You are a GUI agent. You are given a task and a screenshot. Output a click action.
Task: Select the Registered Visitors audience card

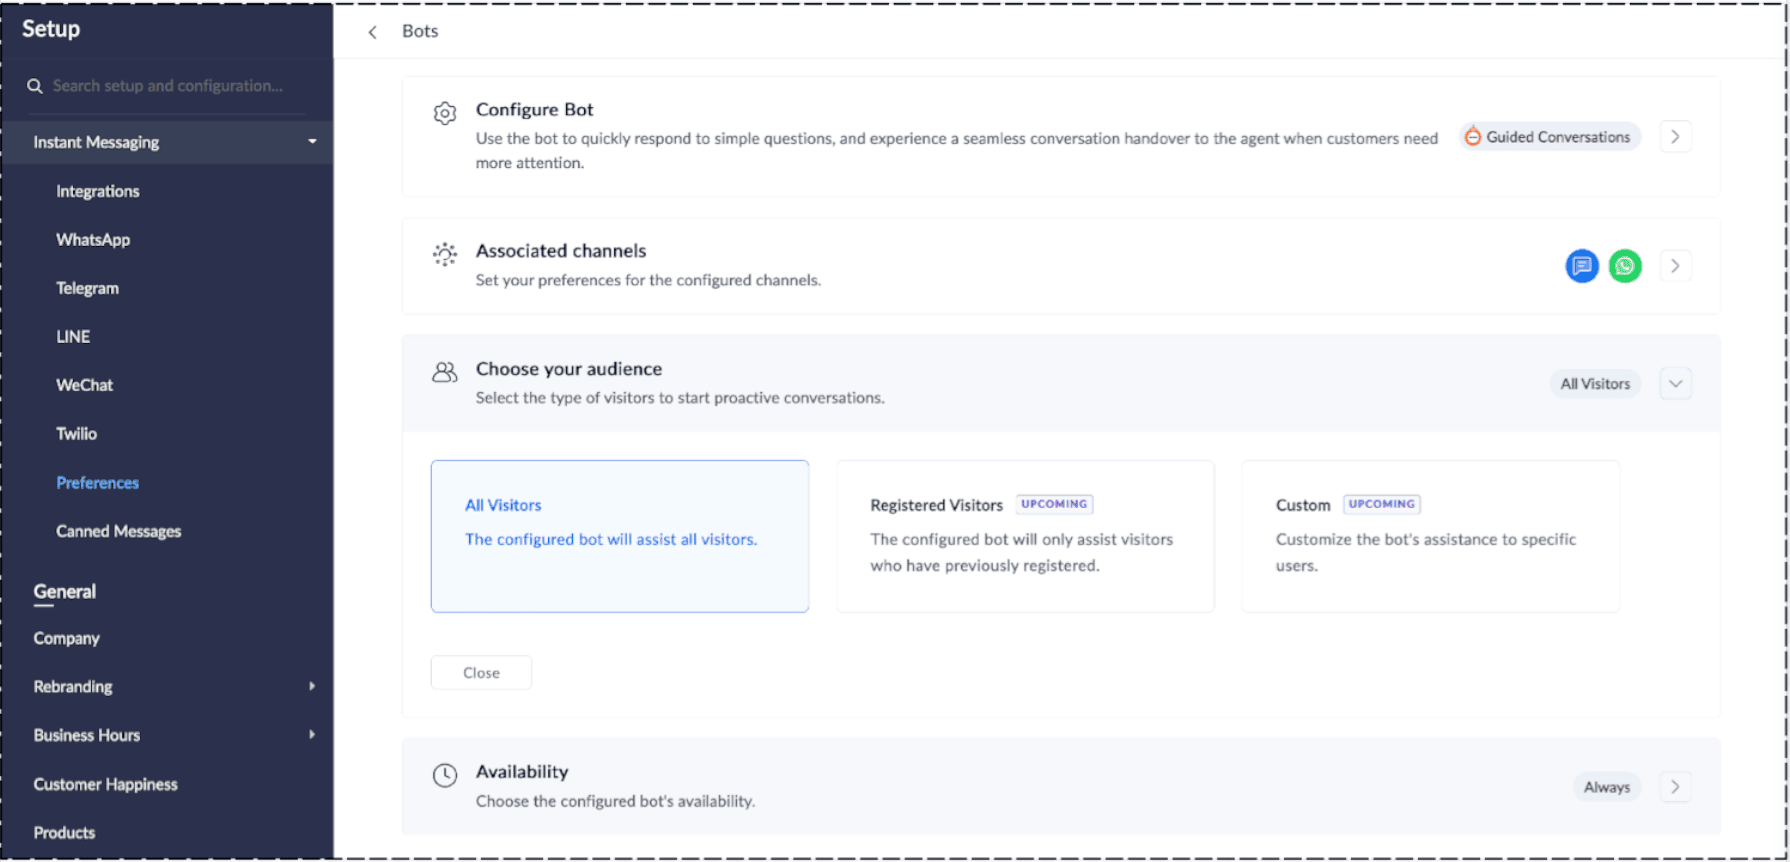point(1025,536)
